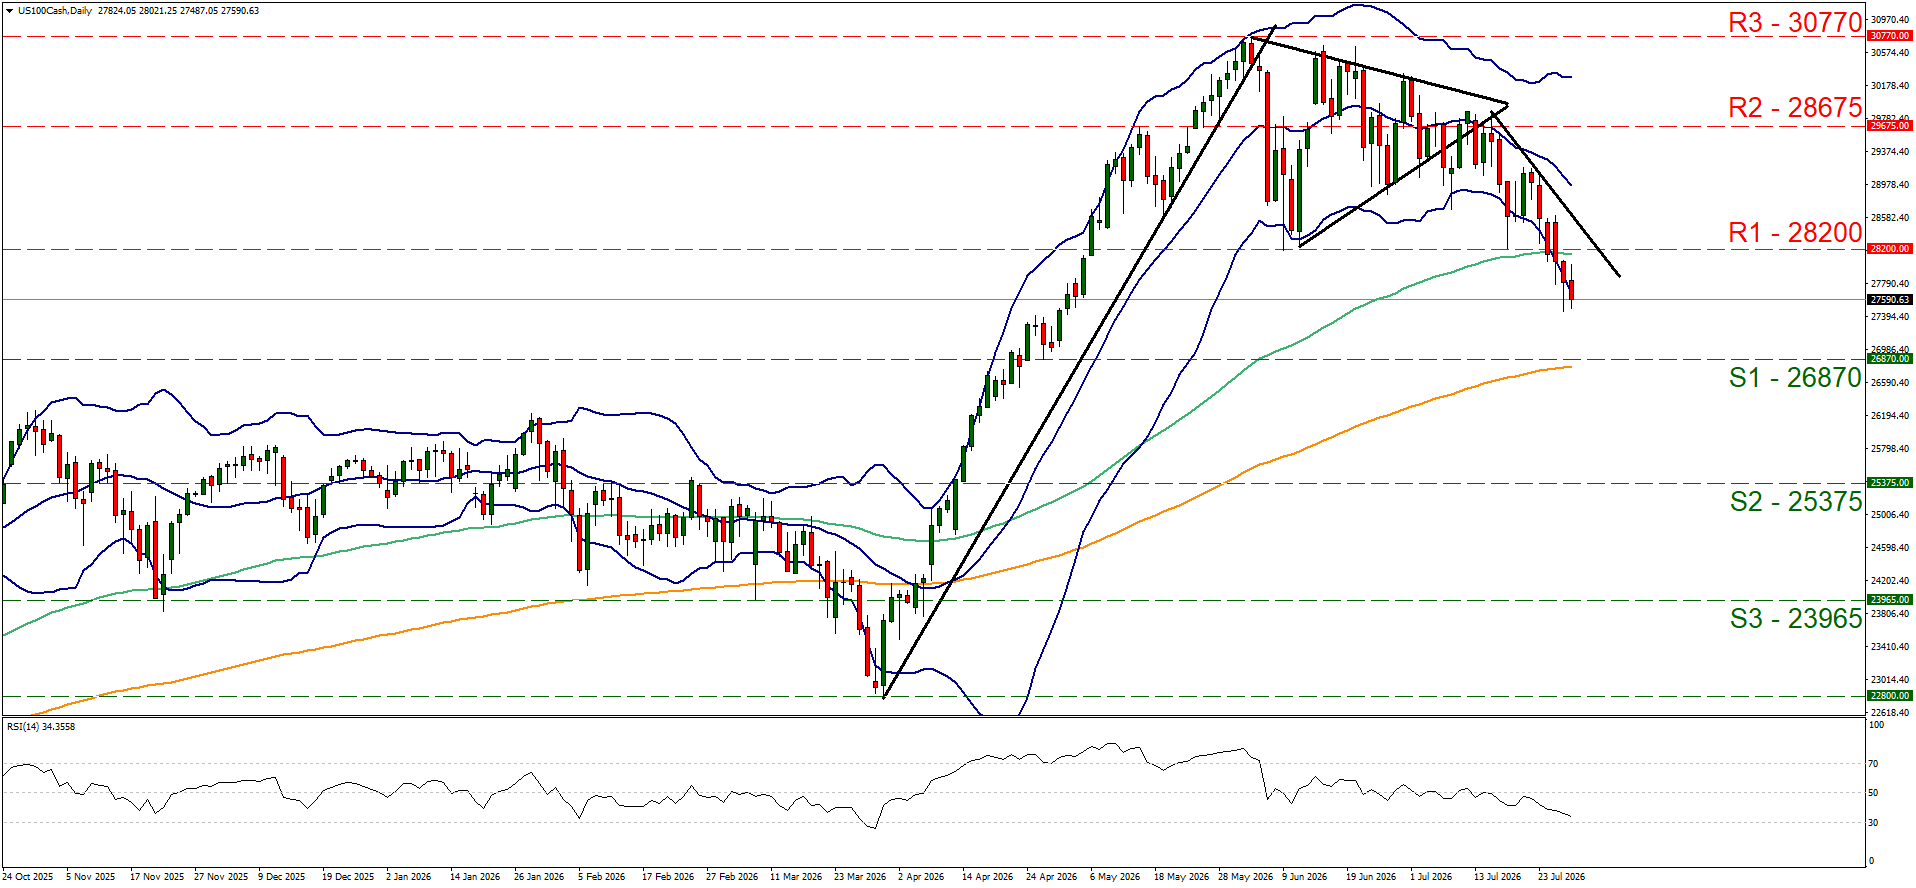Select the S1 - 26870 support label

click(x=1796, y=378)
